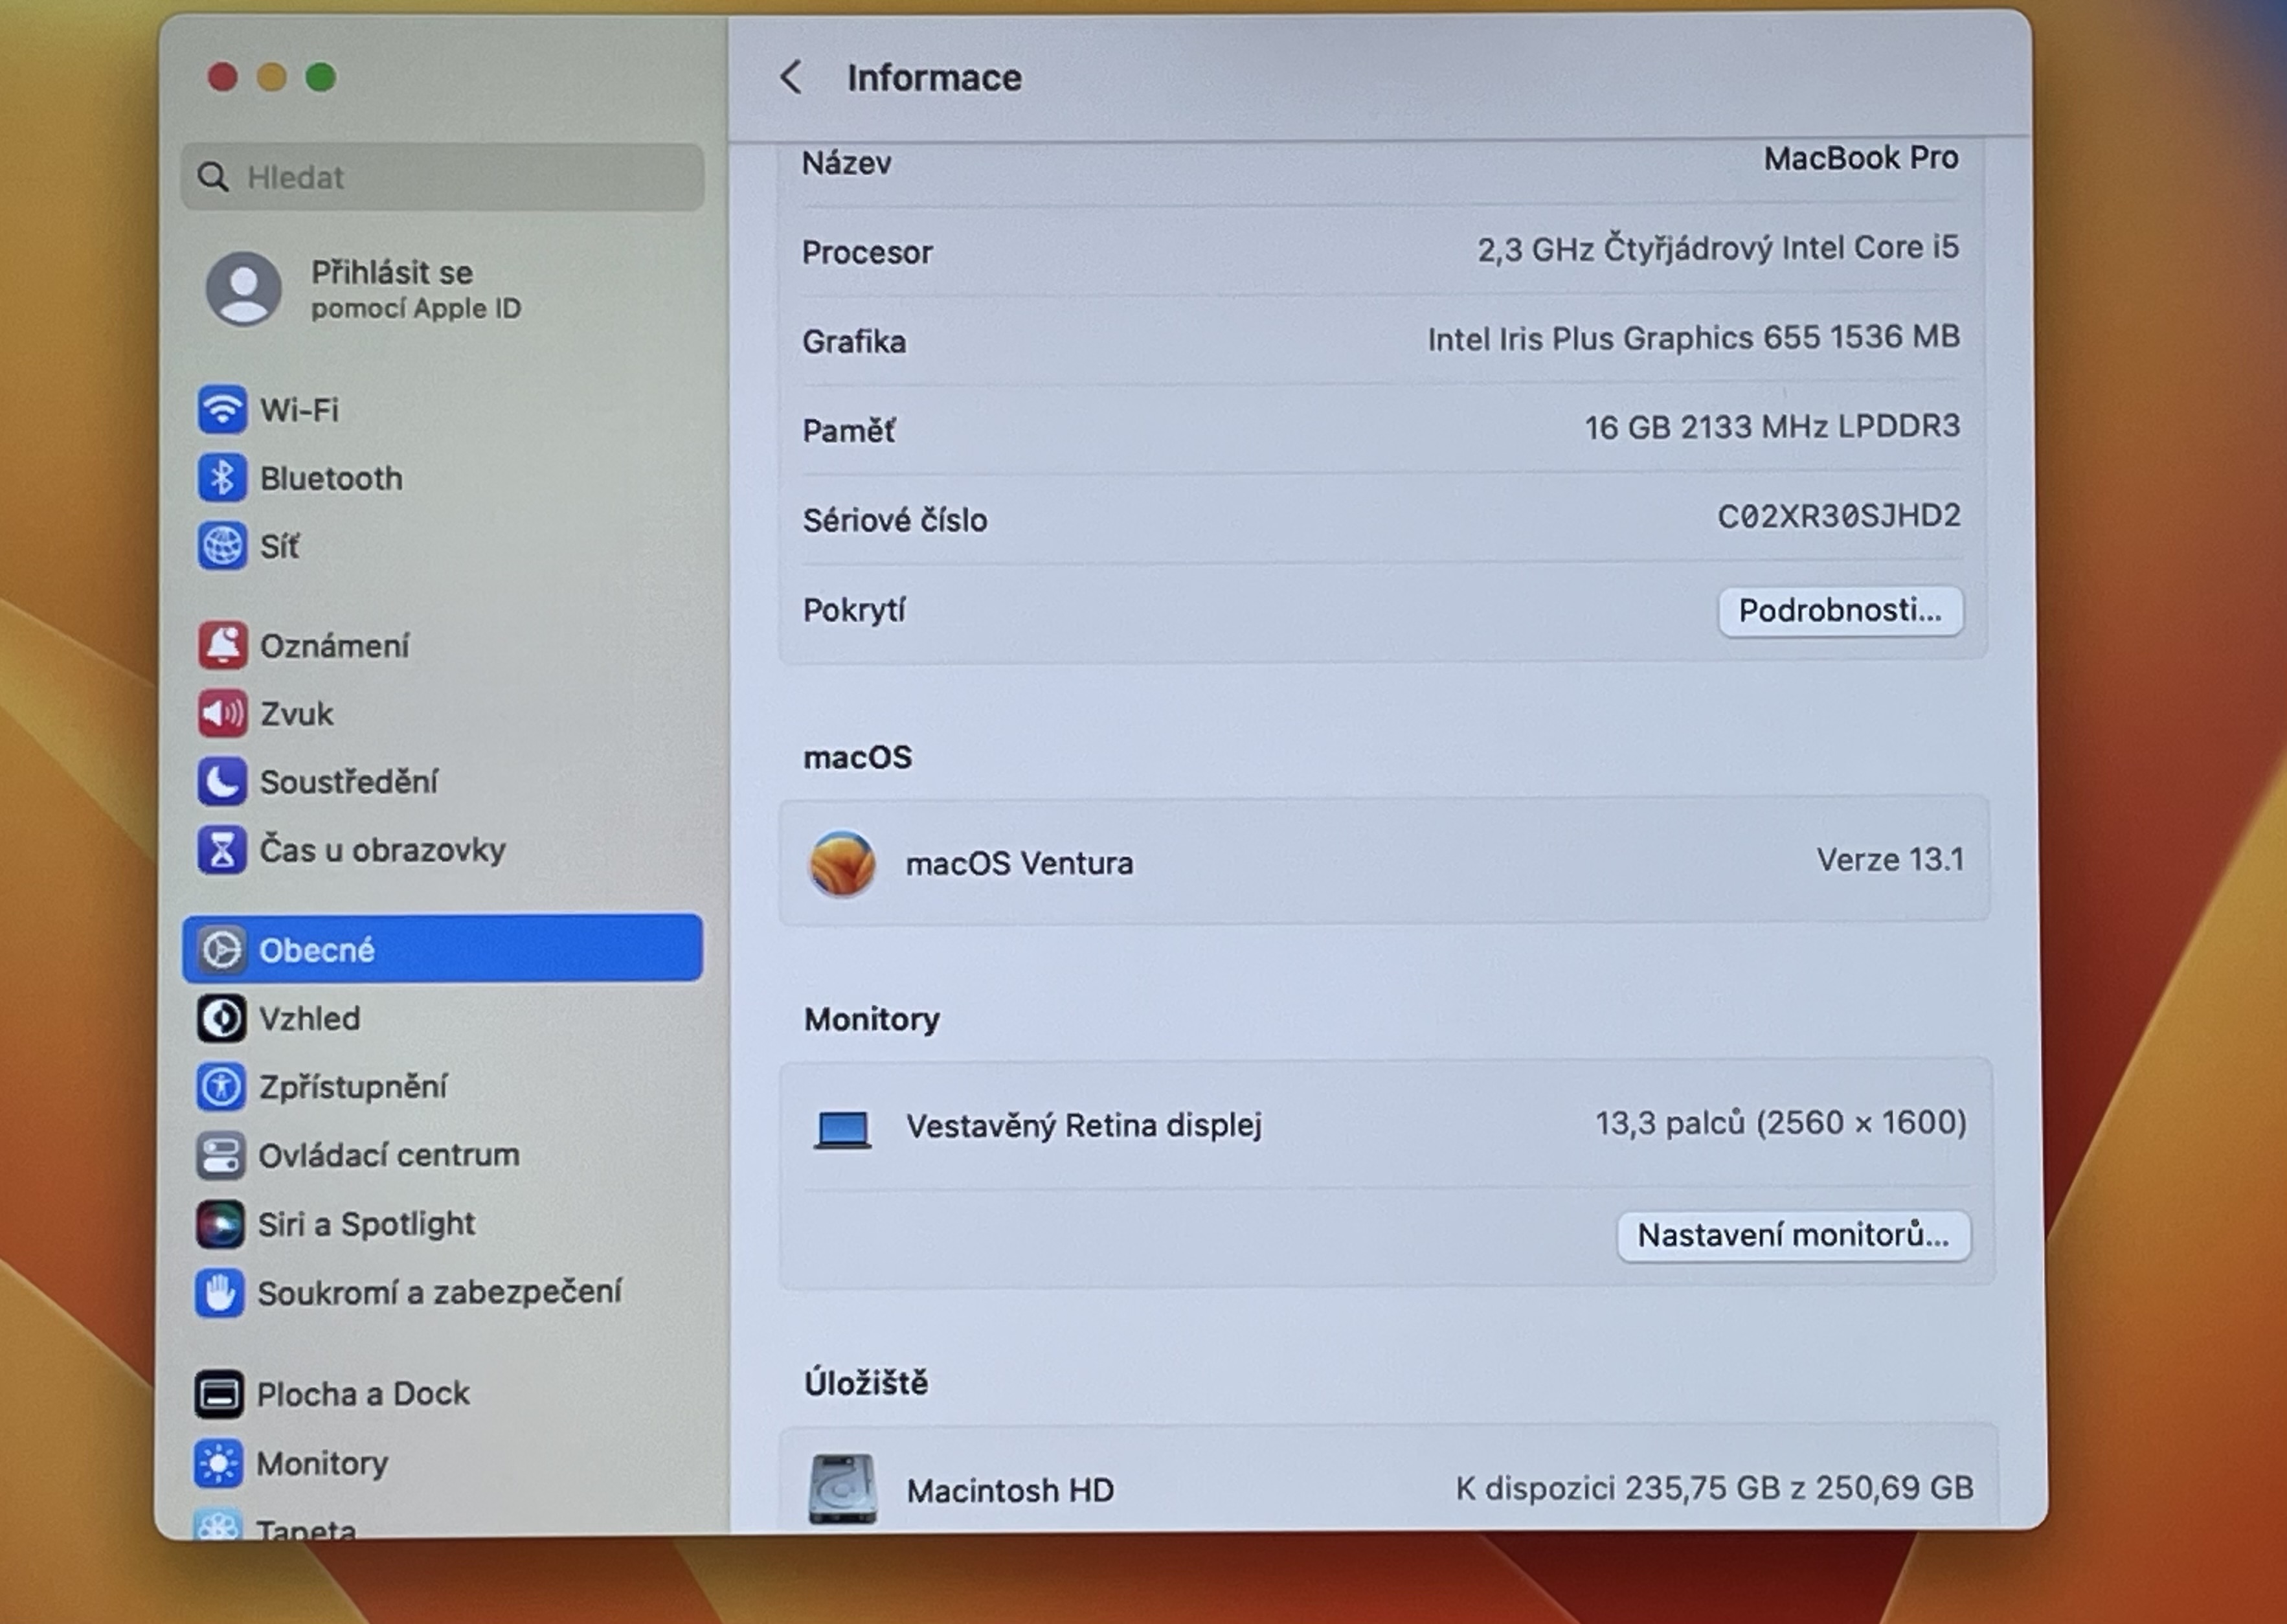Screen dimensions: 2287x1624
Task: Select the Soustředění moon icon
Action: [221, 781]
